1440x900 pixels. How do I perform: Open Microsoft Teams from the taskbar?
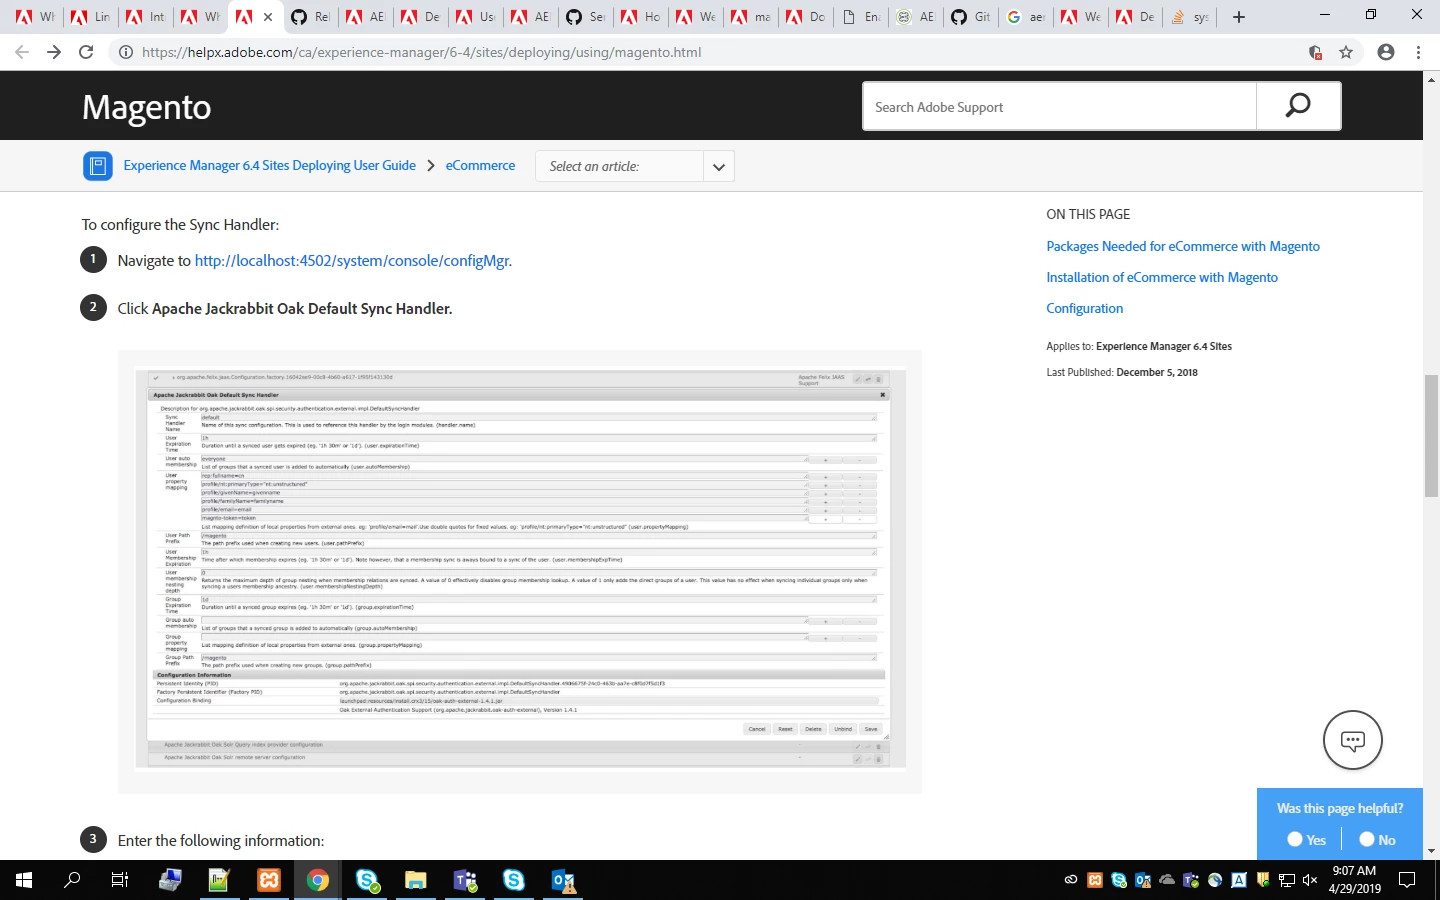465,880
